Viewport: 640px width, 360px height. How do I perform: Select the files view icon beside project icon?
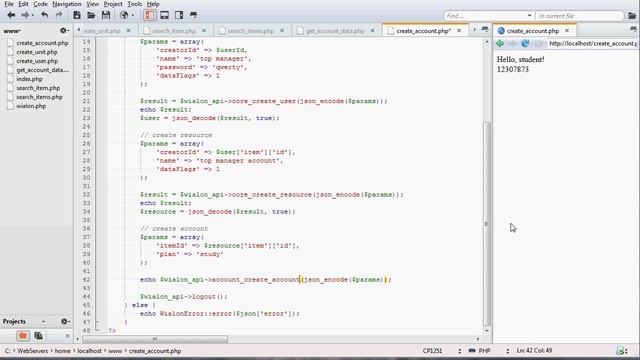[38, 336]
